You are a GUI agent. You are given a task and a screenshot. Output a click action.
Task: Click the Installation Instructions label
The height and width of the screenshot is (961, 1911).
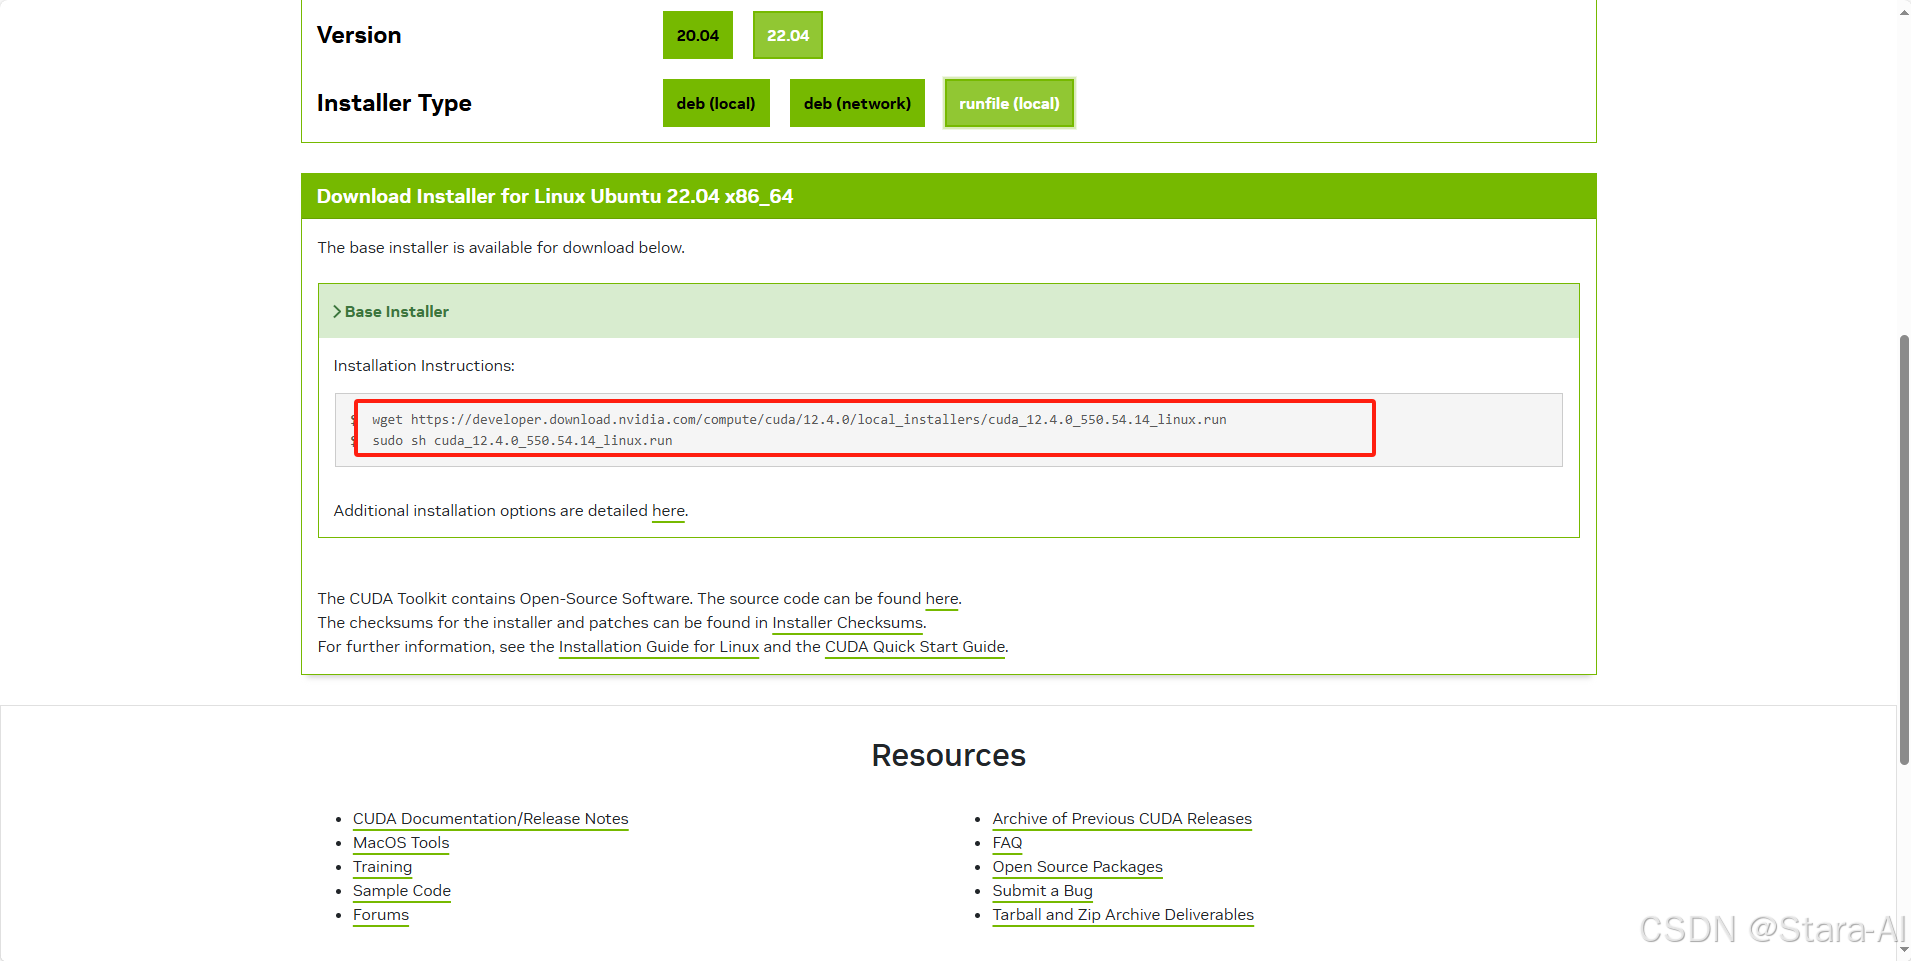[x=424, y=366]
